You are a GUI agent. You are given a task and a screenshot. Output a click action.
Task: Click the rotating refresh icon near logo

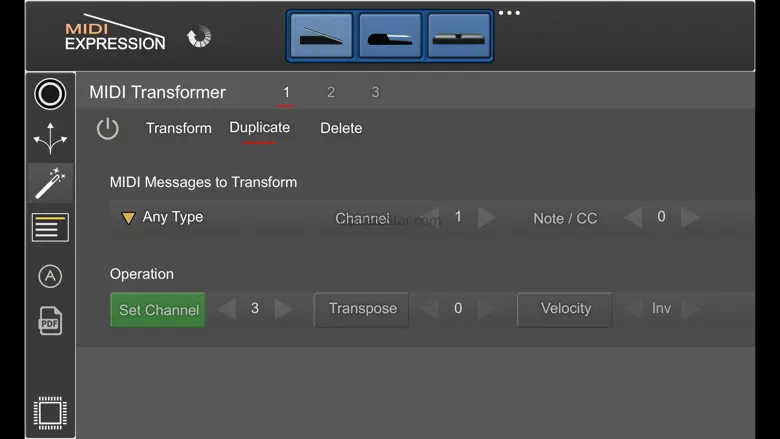coord(199,37)
